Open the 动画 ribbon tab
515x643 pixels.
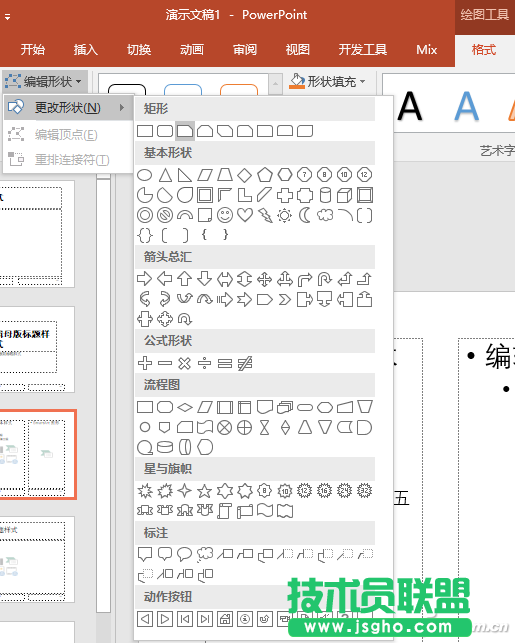tap(191, 50)
